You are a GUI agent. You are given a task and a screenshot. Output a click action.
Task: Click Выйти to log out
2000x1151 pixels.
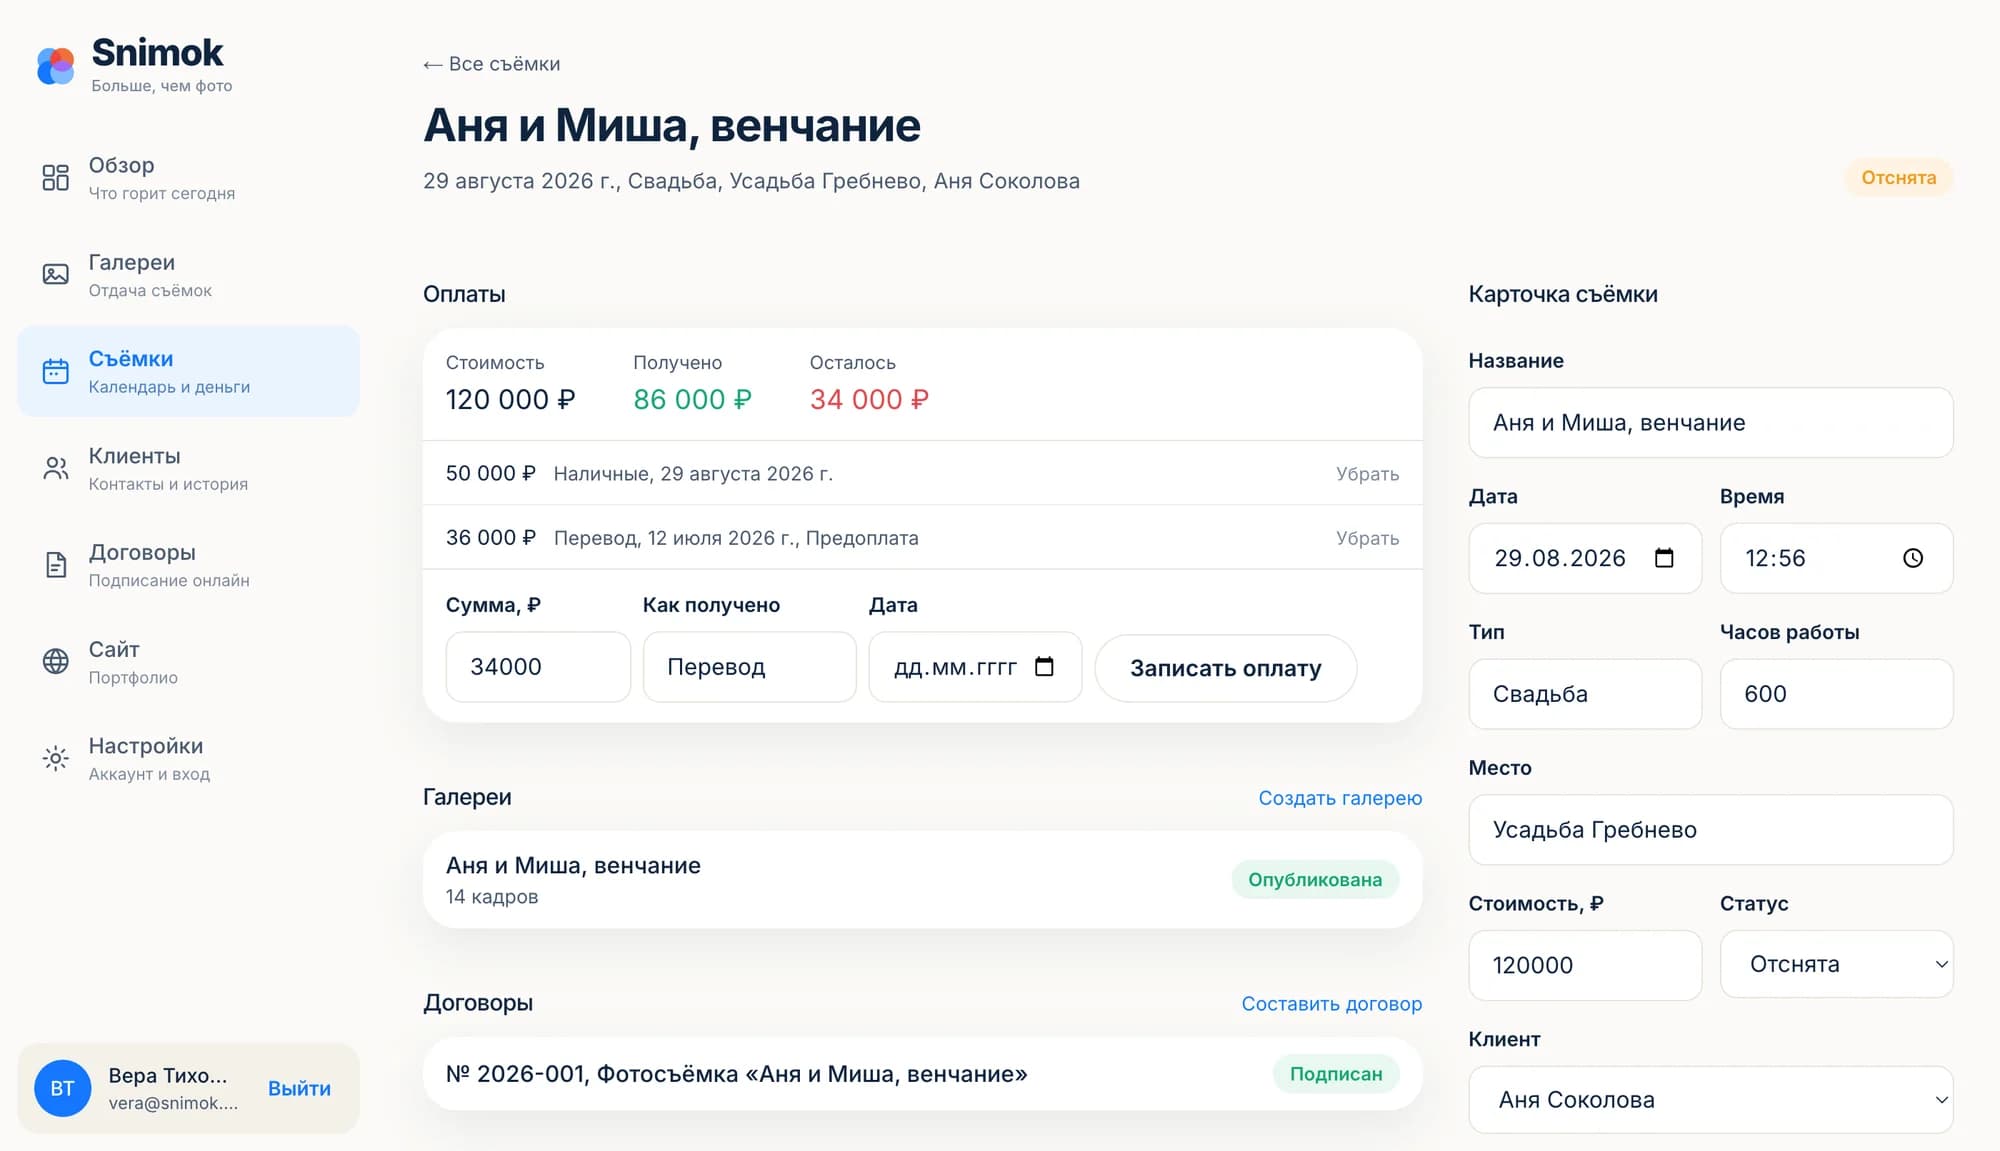click(x=299, y=1088)
